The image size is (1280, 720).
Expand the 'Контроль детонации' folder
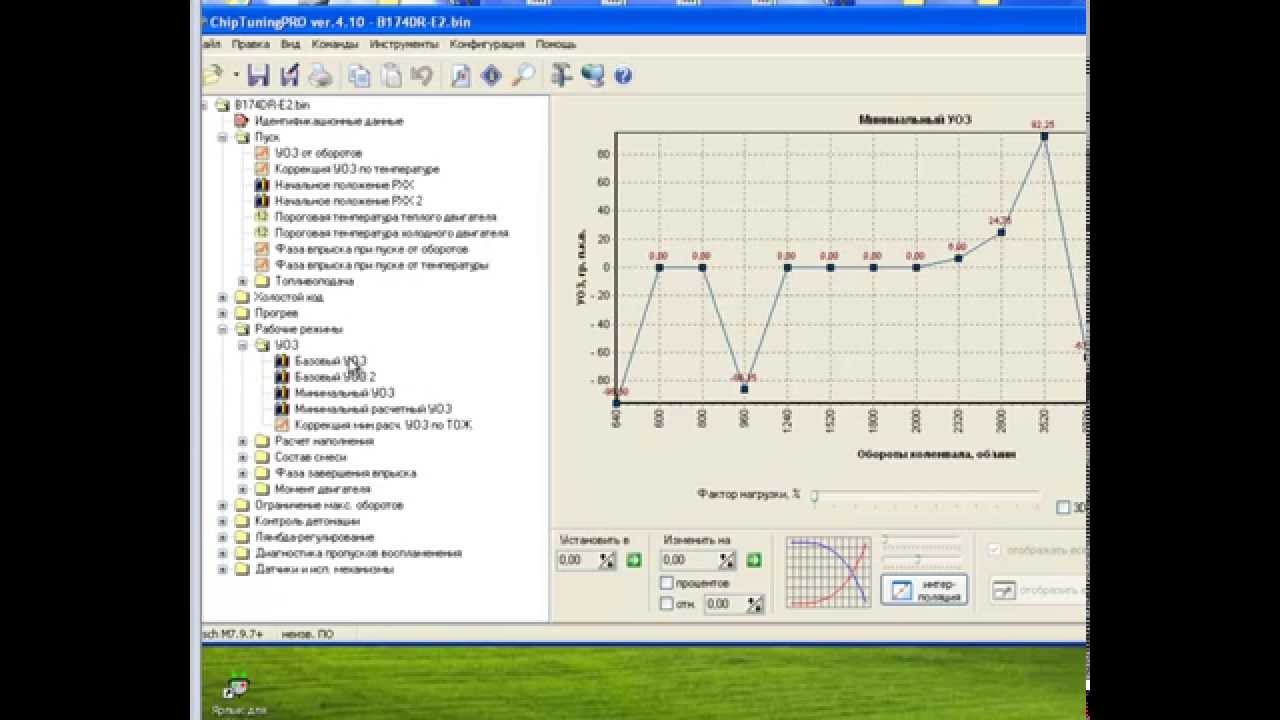[x=223, y=521]
